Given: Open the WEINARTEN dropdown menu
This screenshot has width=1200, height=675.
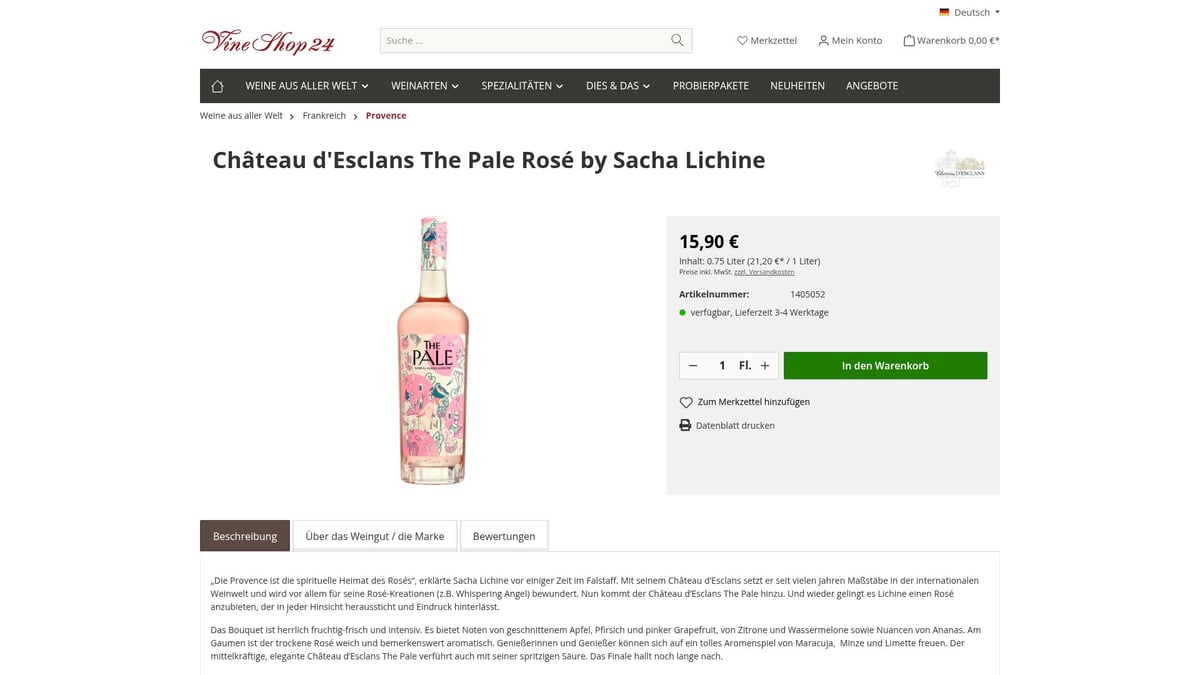Looking at the screenshot, I should (x=424, y=86).
